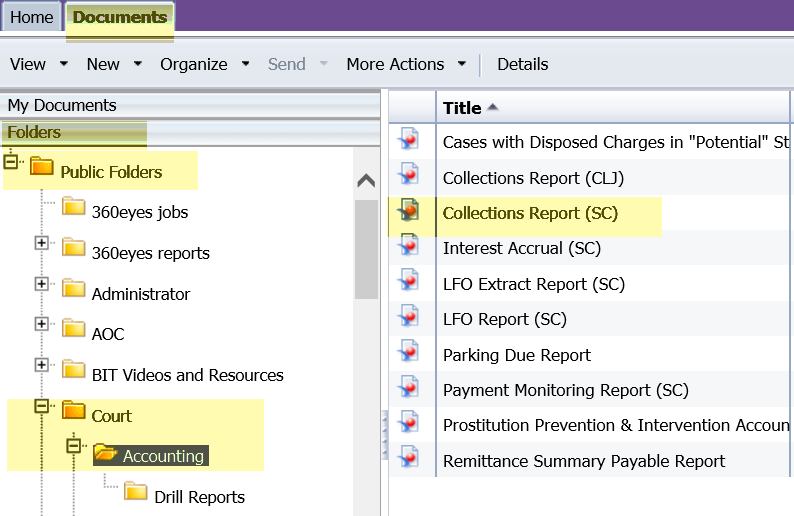Switch to the Home tab
Viewport: 794px width, 516px height.
[31, 17]
